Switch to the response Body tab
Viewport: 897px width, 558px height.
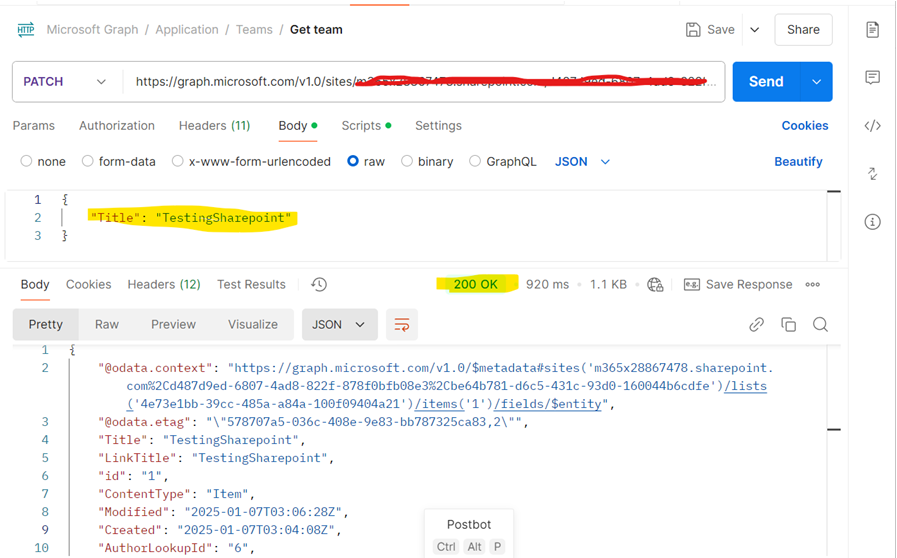coord(35,284)
